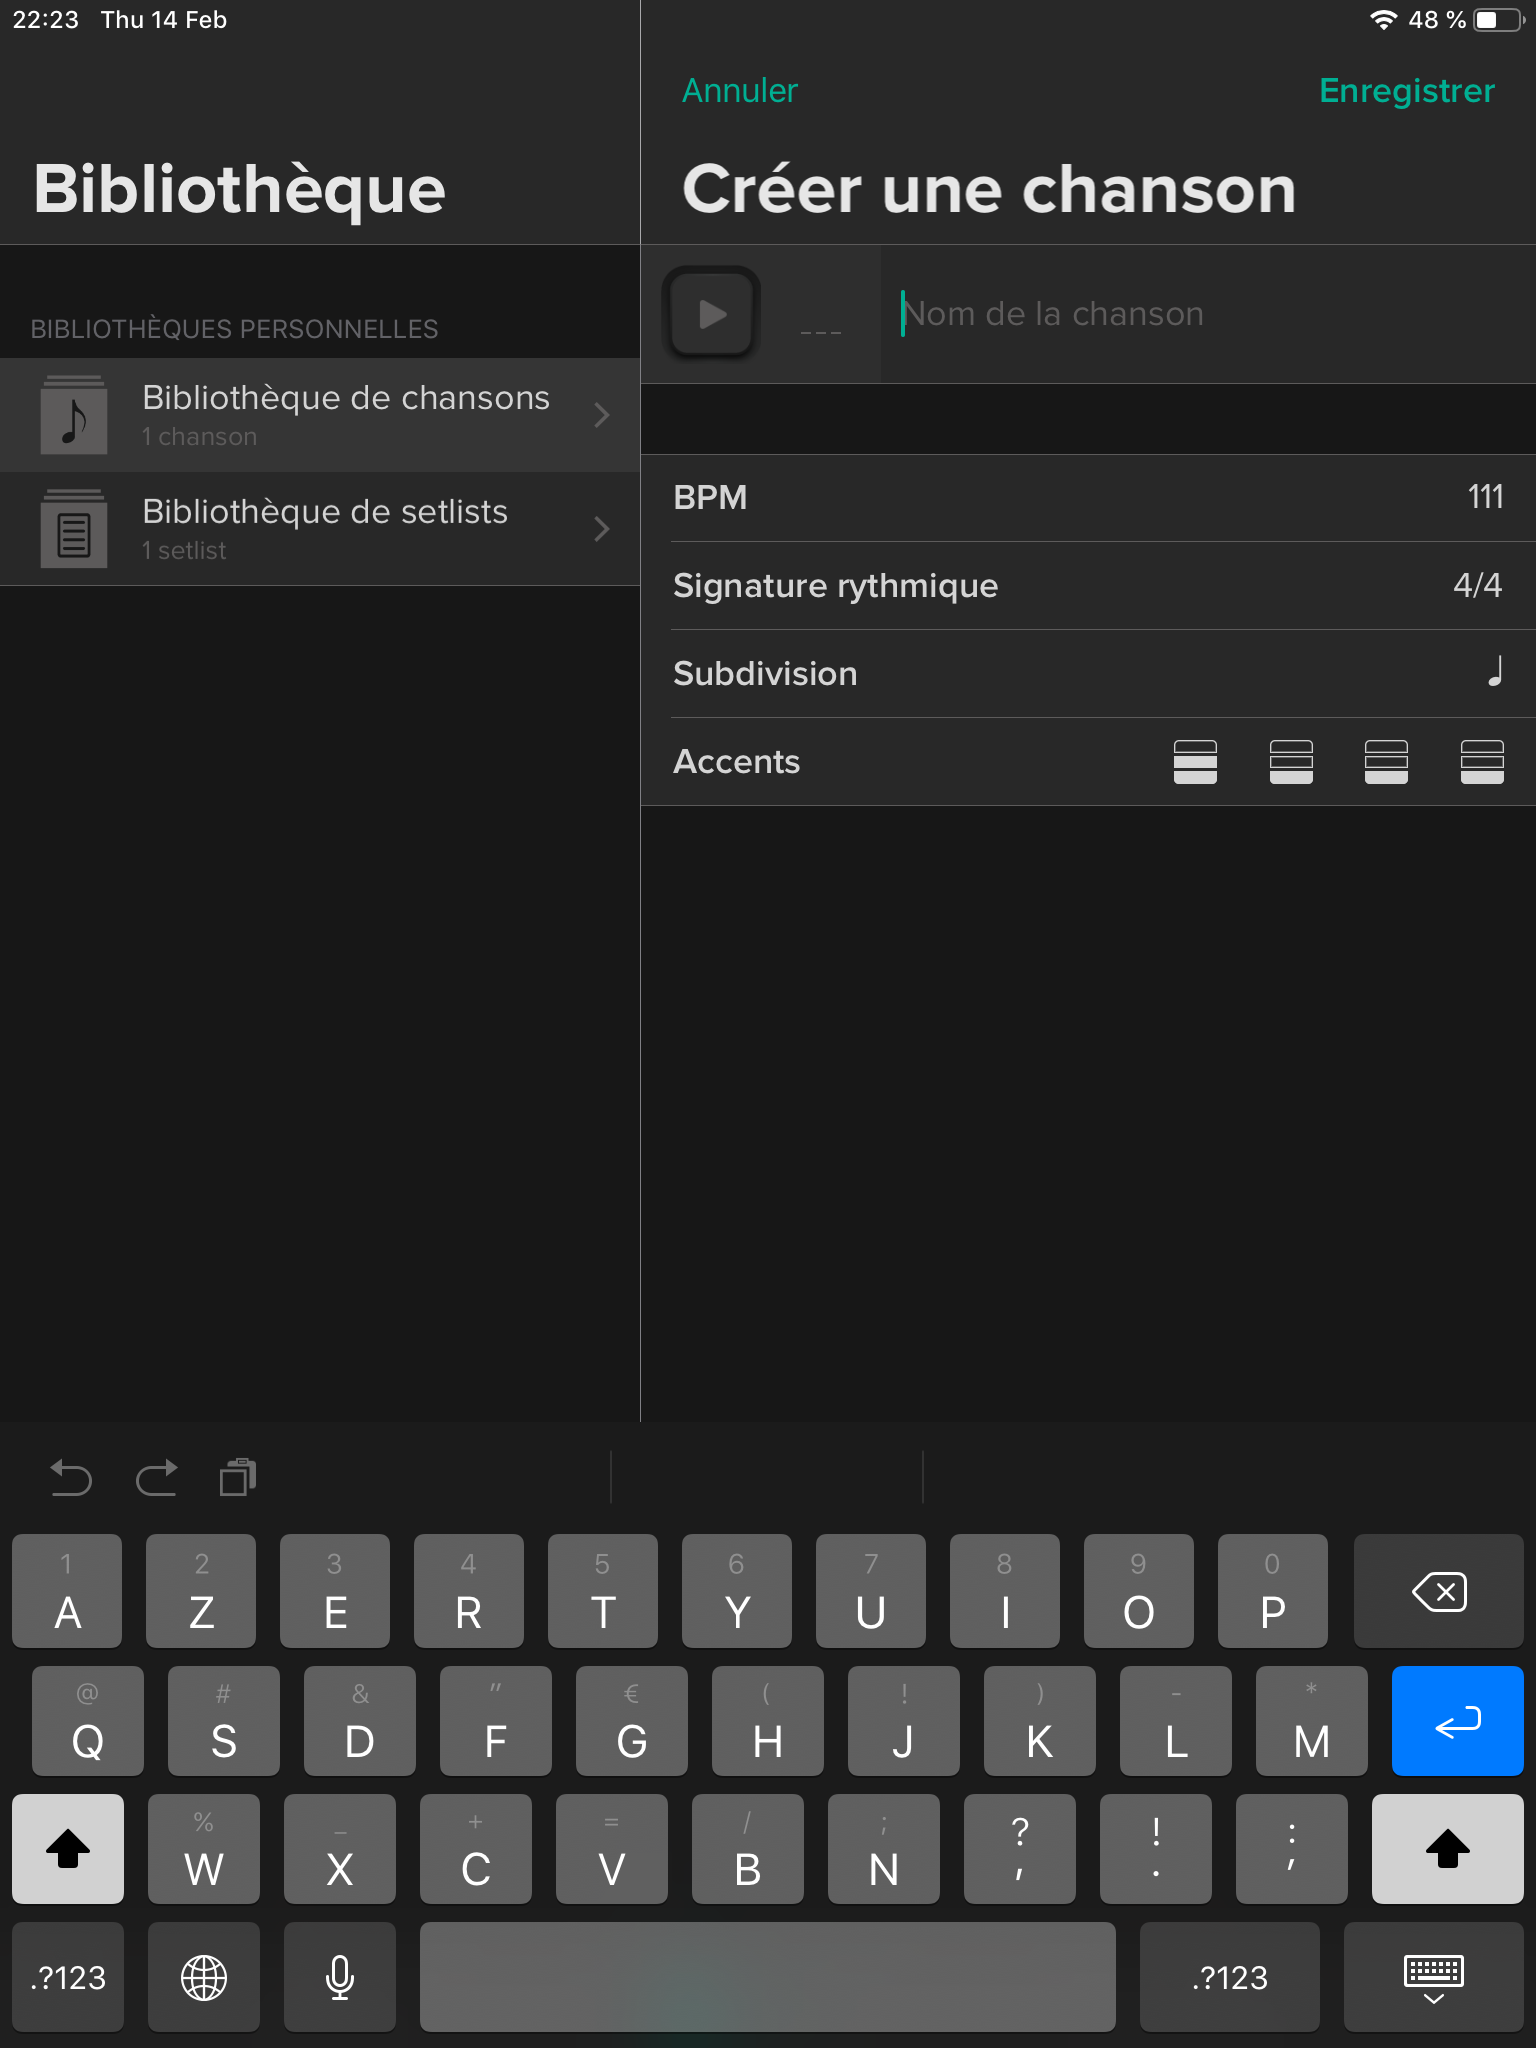
Task: Click the setlist library document icon
Action: click(74, 529)
